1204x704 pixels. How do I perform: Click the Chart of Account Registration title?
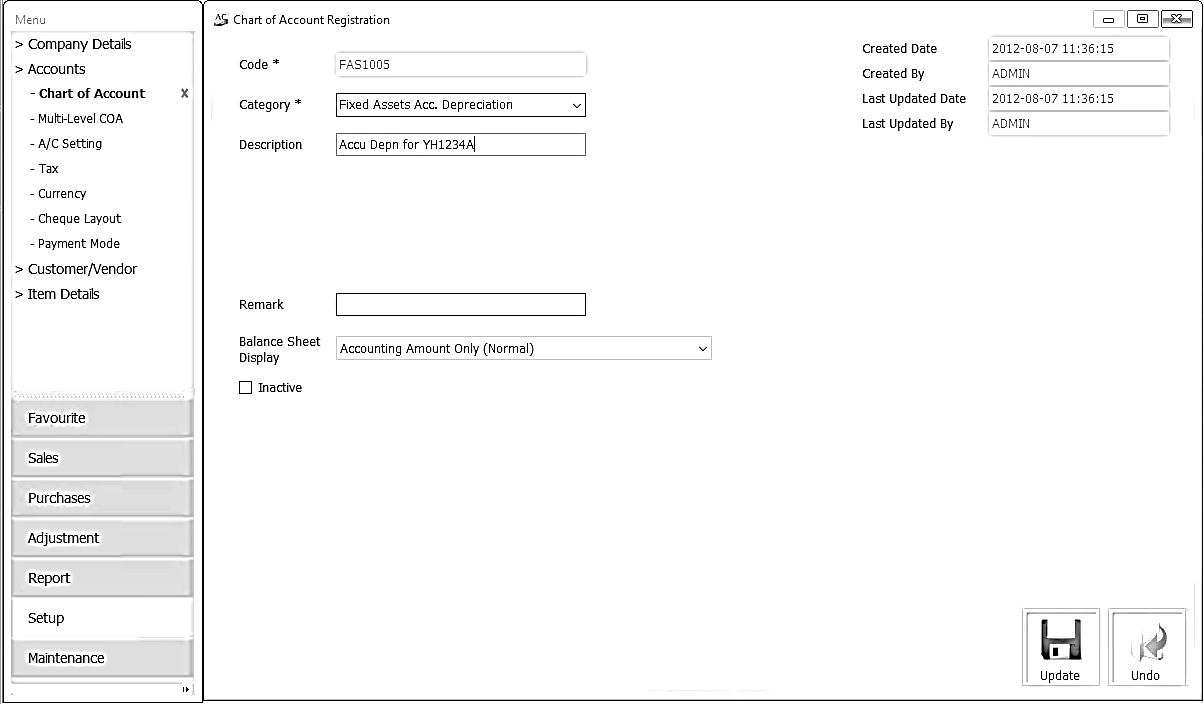pyautogui.click(x=312, y=20)
